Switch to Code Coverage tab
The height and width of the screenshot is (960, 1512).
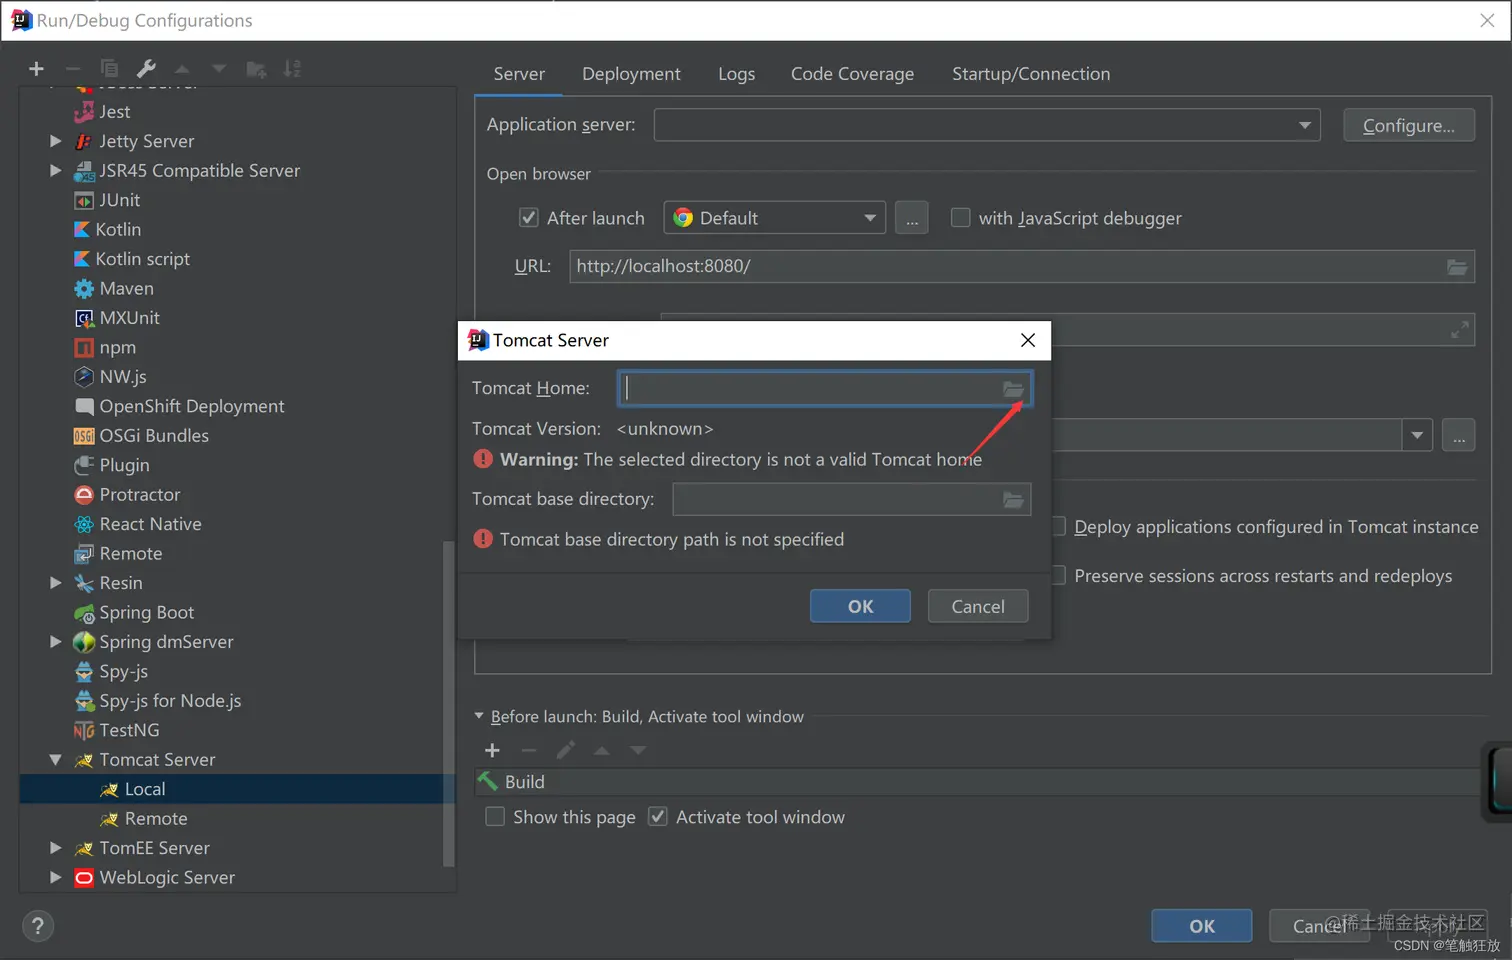pyautogui.click(x=852, y=74)
